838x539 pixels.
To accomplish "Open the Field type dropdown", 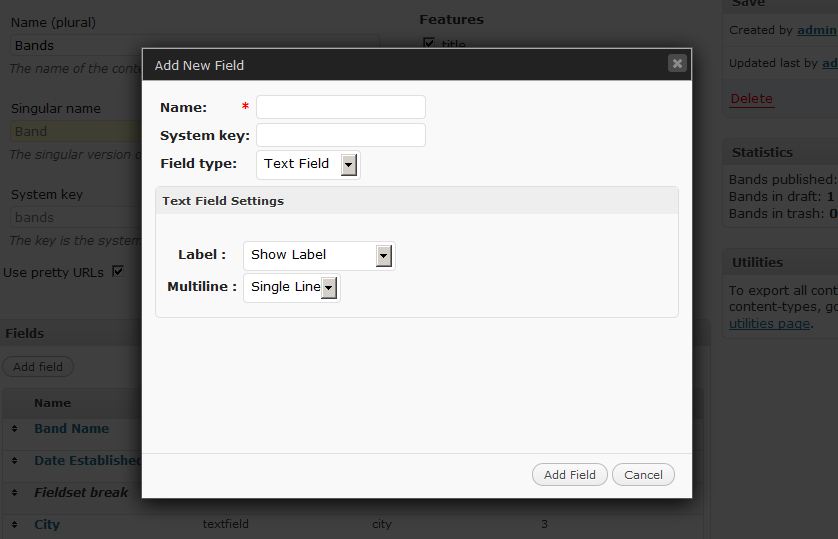I will coord(308,165).
